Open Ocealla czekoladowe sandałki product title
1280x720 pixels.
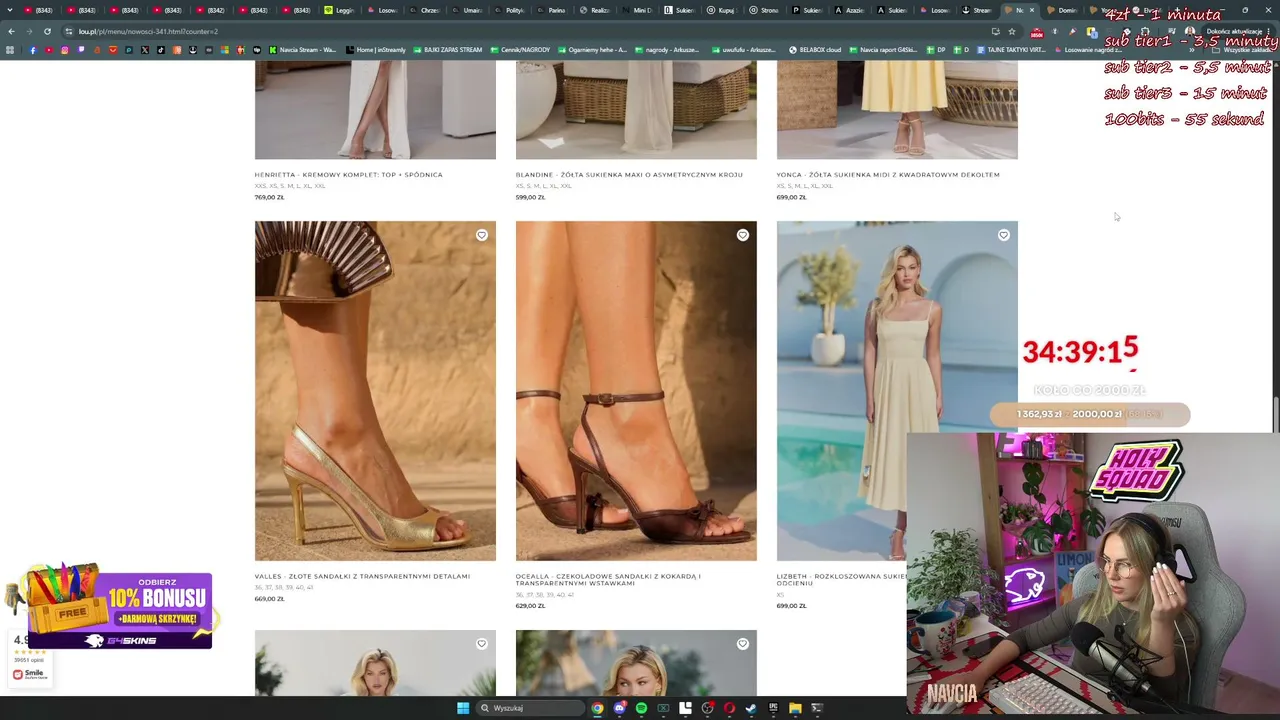(608, 579)
